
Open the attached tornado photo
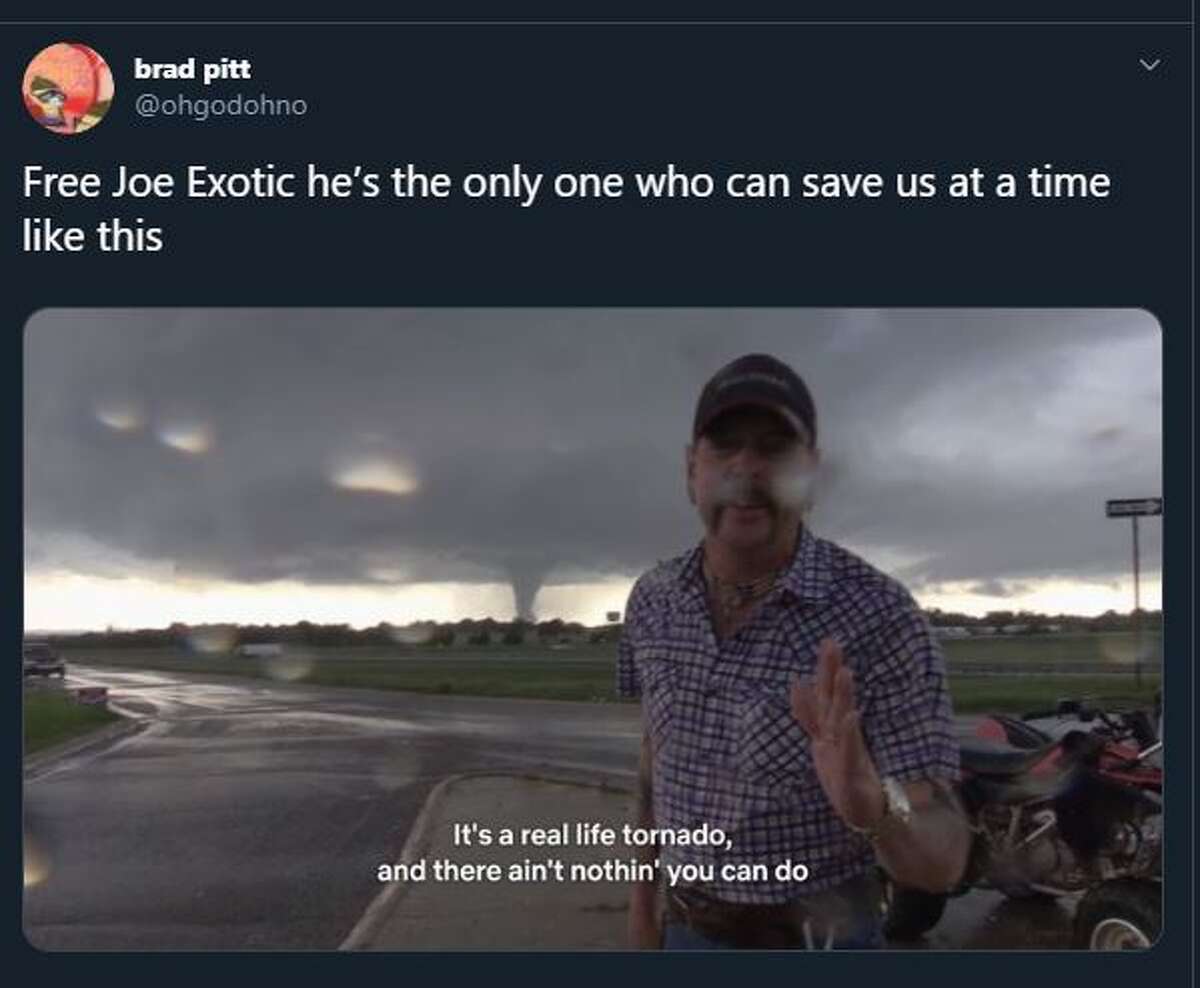592,629
